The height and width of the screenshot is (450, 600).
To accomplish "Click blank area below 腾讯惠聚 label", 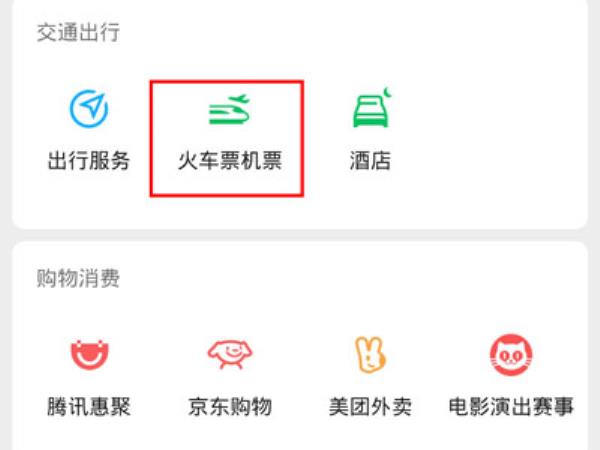I will pos(89,434).
